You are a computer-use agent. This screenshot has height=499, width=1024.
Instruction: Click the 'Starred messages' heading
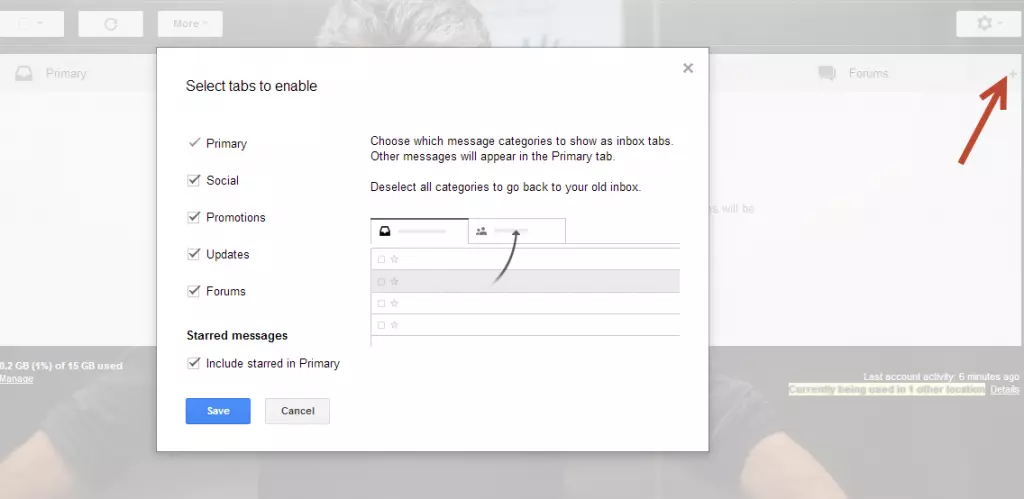(x=237, y=336)
